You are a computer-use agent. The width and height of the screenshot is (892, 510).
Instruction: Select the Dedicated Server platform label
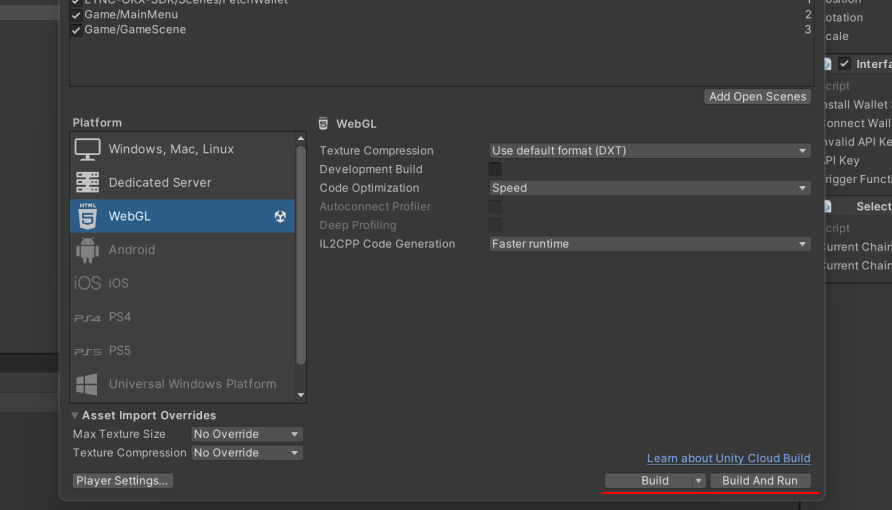(x=160, y=183)
